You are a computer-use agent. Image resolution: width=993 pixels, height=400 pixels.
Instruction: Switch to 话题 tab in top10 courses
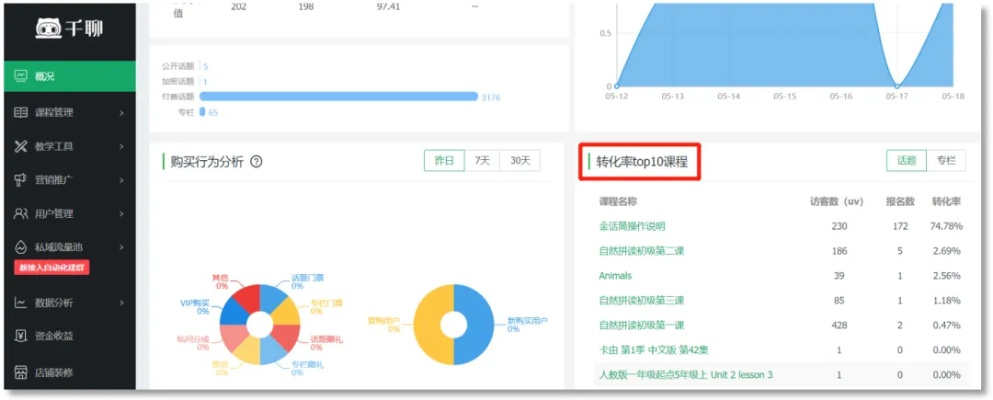tap(906, 161)
